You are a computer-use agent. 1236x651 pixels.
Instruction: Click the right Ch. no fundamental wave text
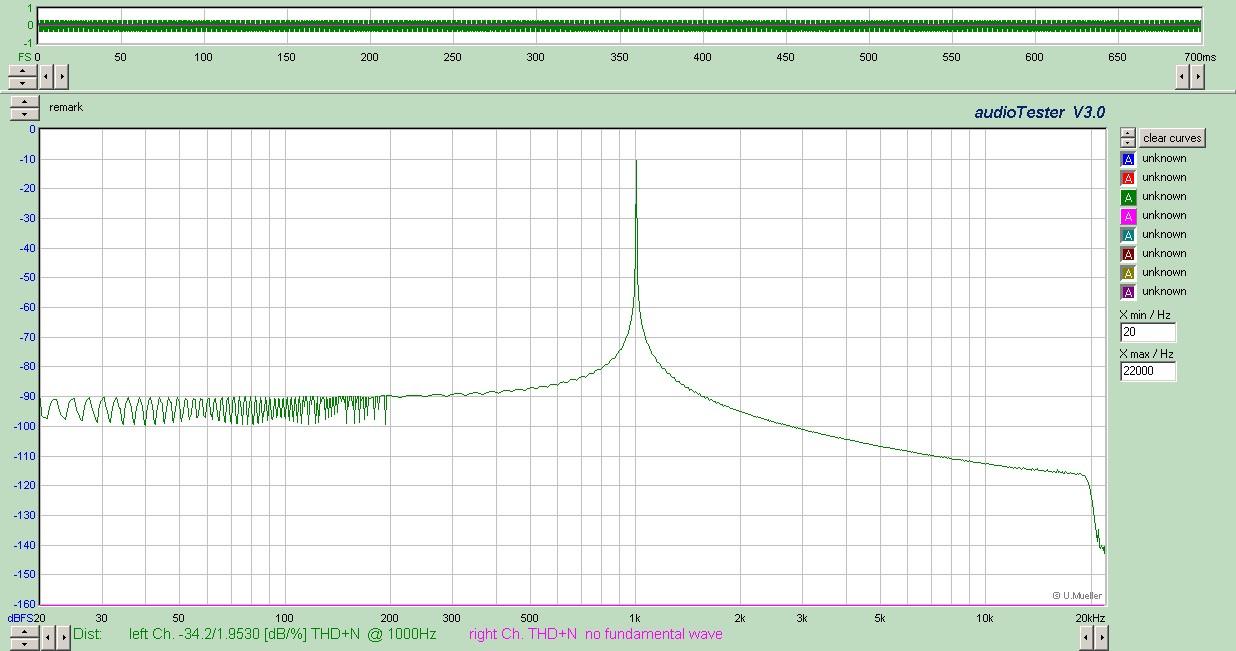point(595,634)
